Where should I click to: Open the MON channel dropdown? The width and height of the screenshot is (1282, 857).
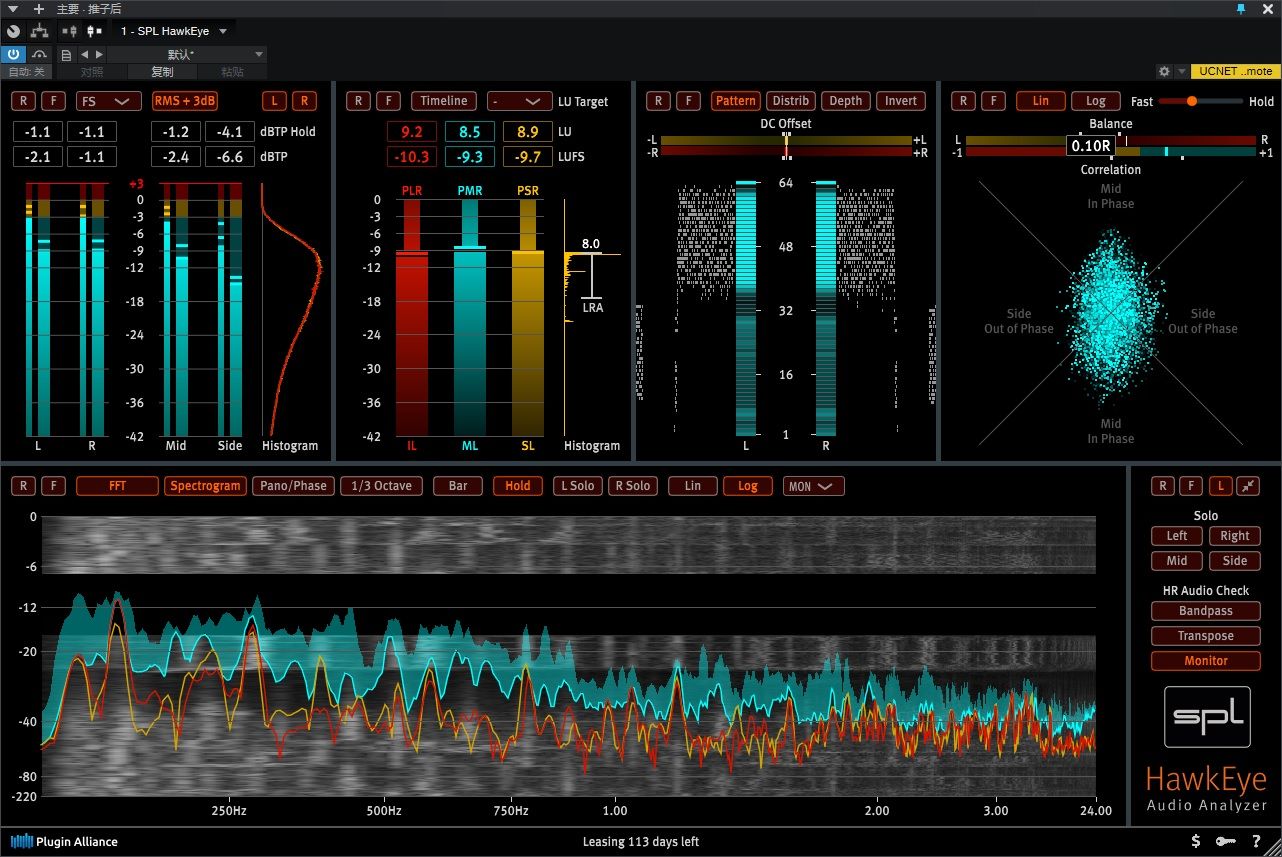(x=813, y=487)
